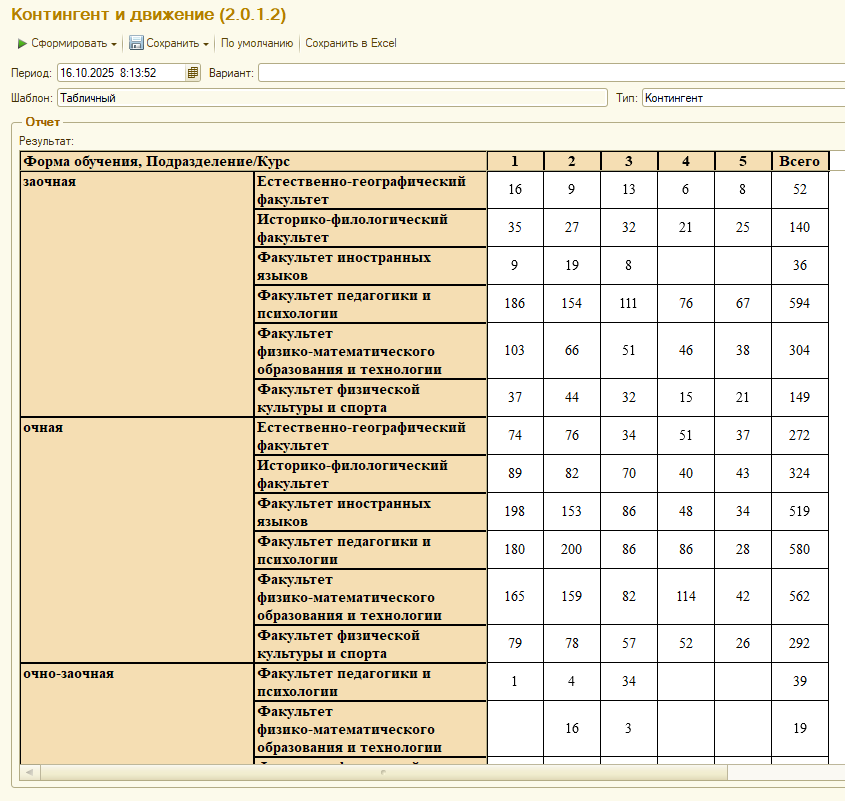Focus the Вариант input field
845x801 pixels.
pos(550,73)
